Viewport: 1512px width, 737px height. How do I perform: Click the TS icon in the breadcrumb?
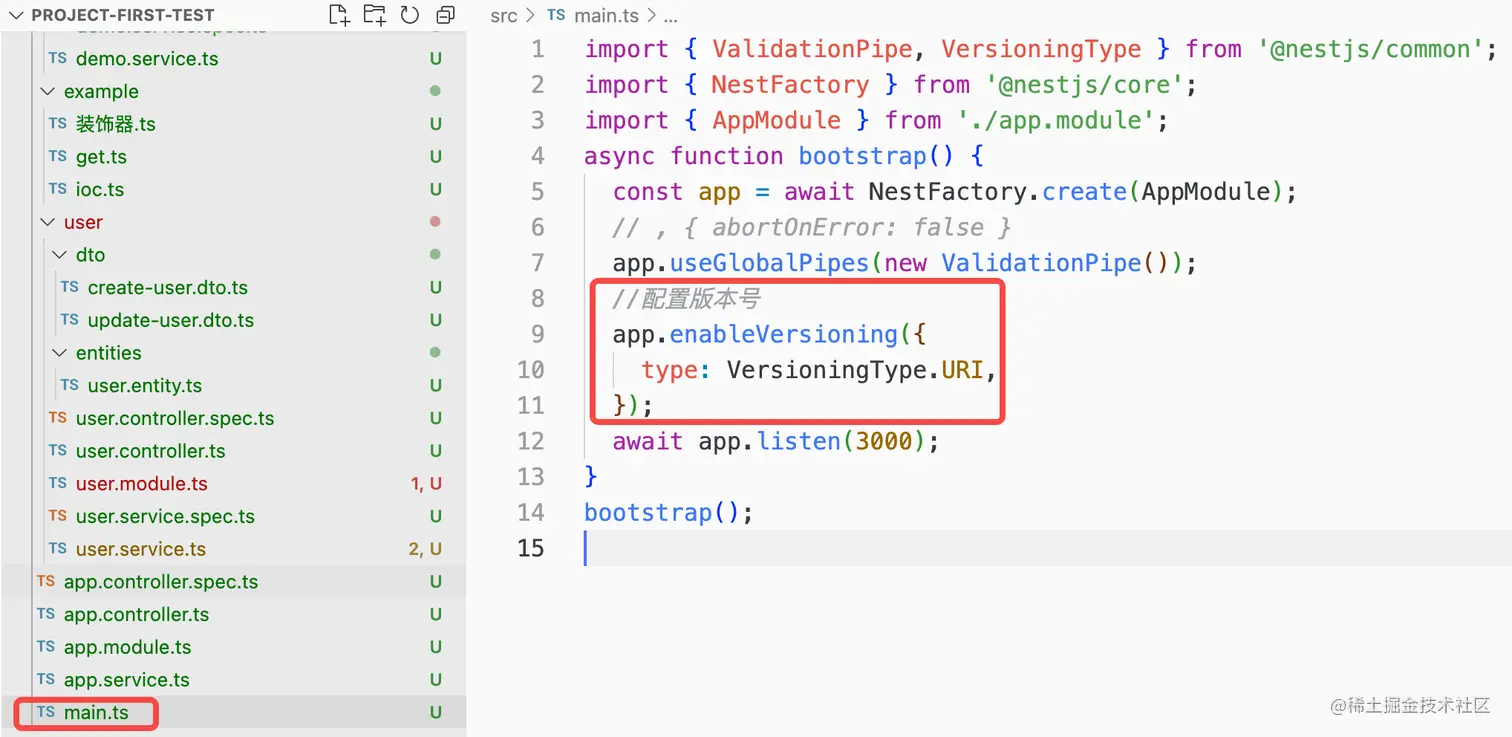pyautogui.click(x=556, y=16)
